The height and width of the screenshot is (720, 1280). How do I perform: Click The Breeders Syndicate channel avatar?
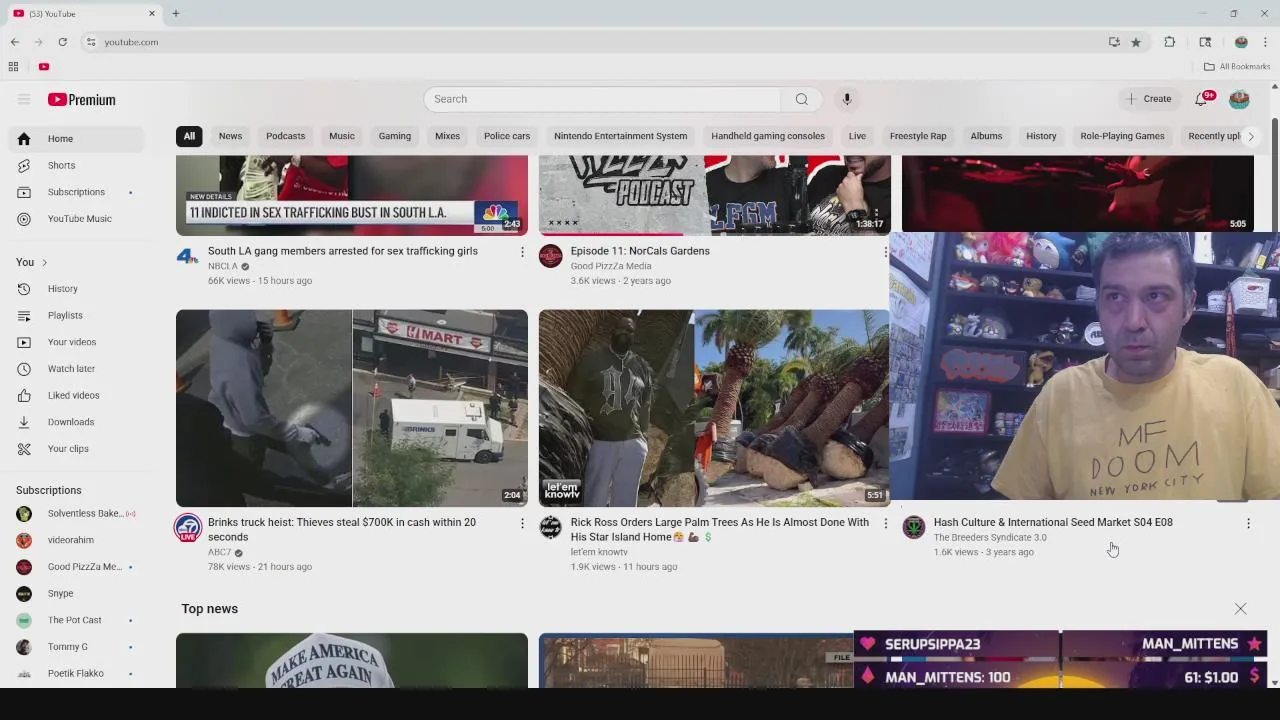coord(914,527)
